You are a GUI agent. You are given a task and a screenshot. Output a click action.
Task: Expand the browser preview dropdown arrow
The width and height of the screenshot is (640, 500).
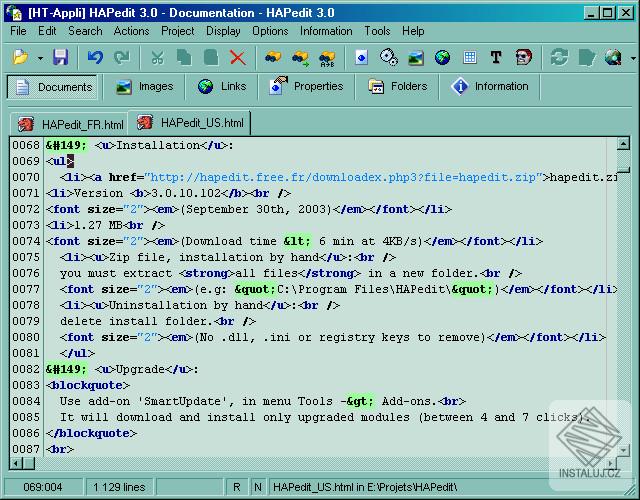point(633,58)
